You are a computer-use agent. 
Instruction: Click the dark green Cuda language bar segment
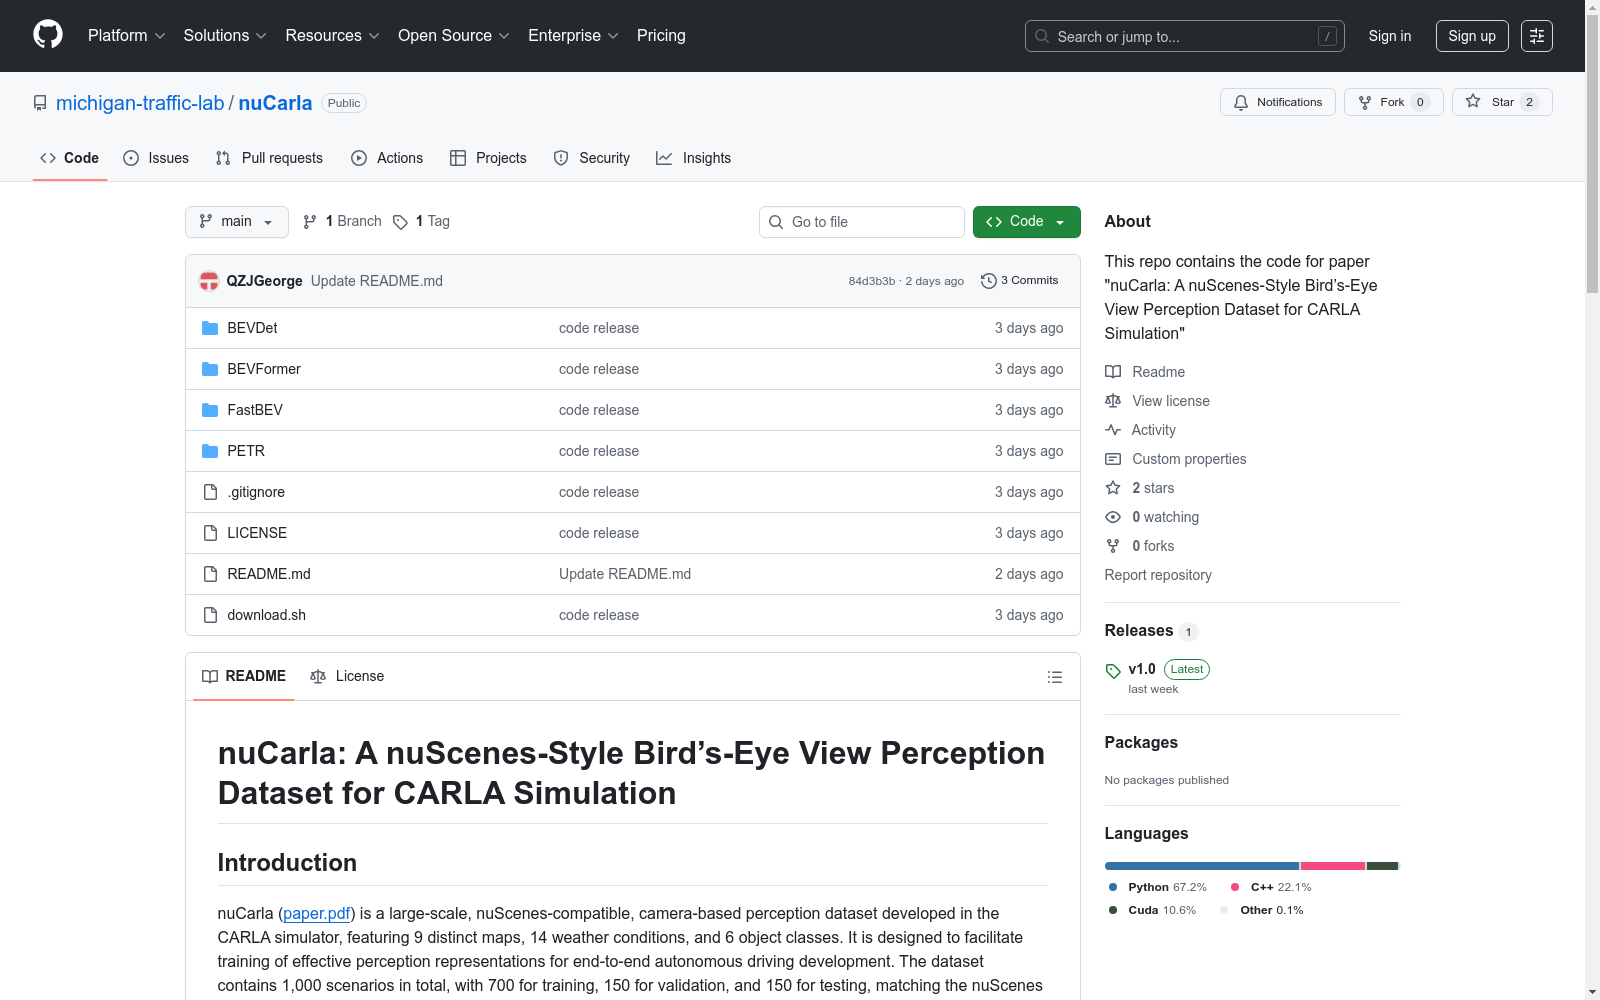(x=1382, y=866)
